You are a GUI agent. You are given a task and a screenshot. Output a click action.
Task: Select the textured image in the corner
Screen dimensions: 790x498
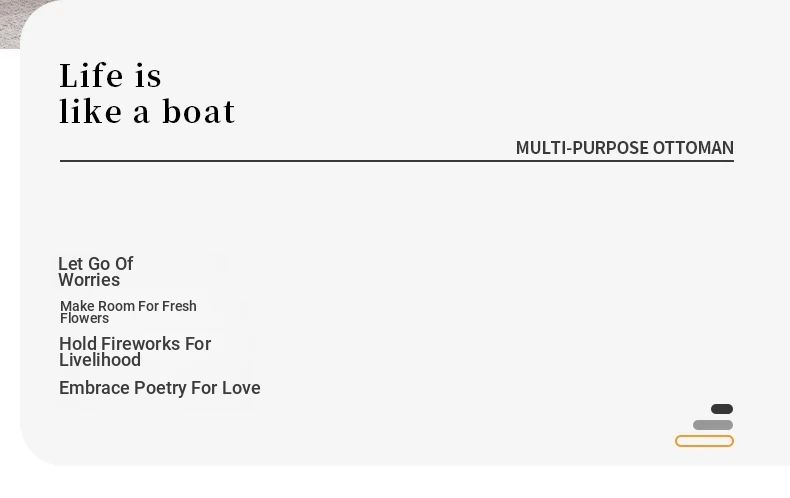(20, 23)
